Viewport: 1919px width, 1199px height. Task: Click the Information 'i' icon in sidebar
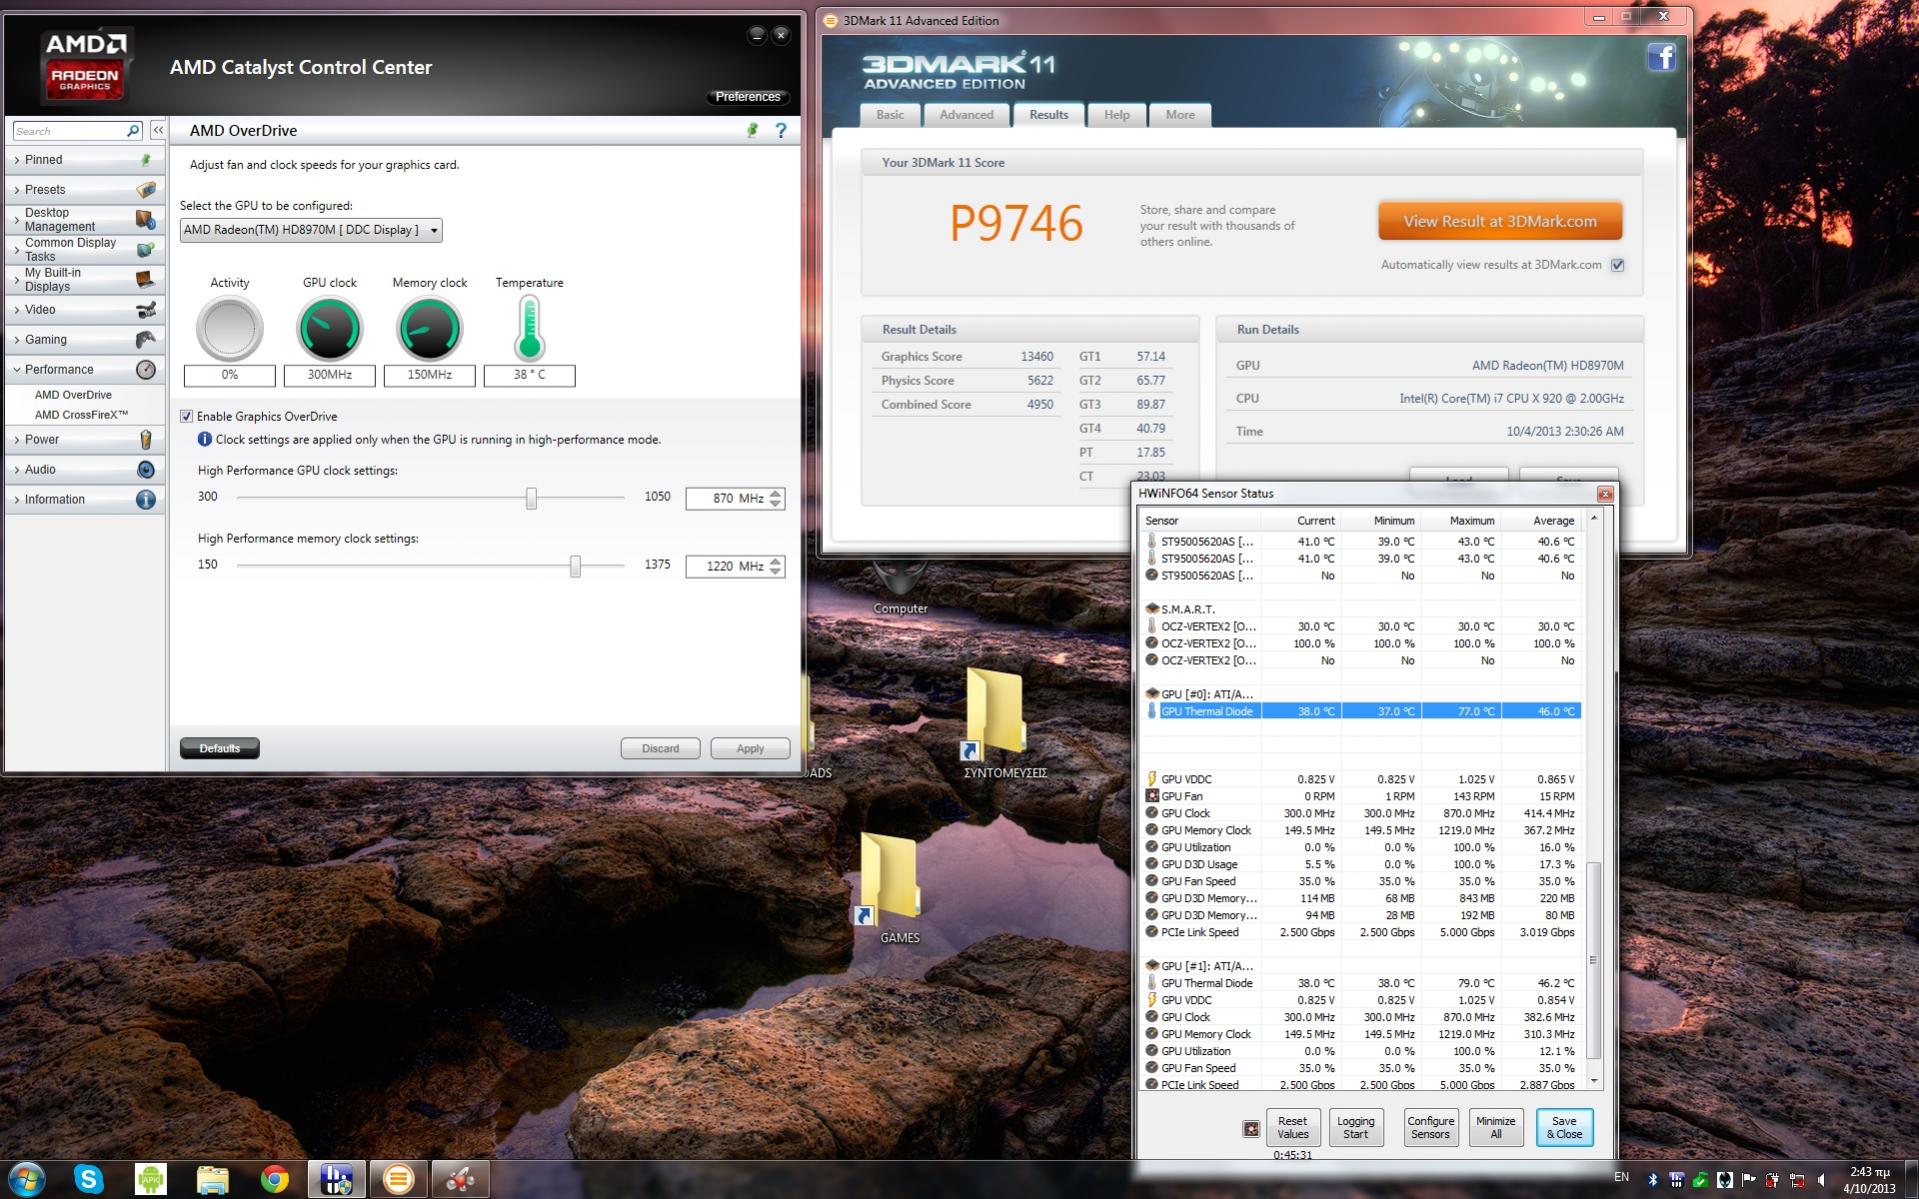[146, 499]
